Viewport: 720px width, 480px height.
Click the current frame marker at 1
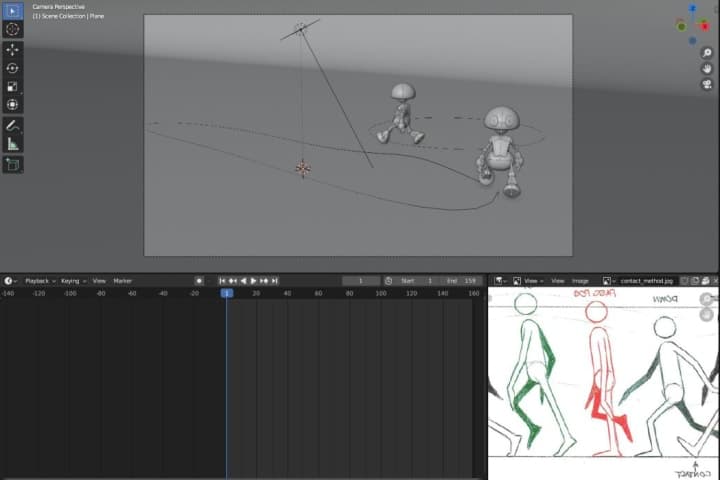[x=227, y=293]
